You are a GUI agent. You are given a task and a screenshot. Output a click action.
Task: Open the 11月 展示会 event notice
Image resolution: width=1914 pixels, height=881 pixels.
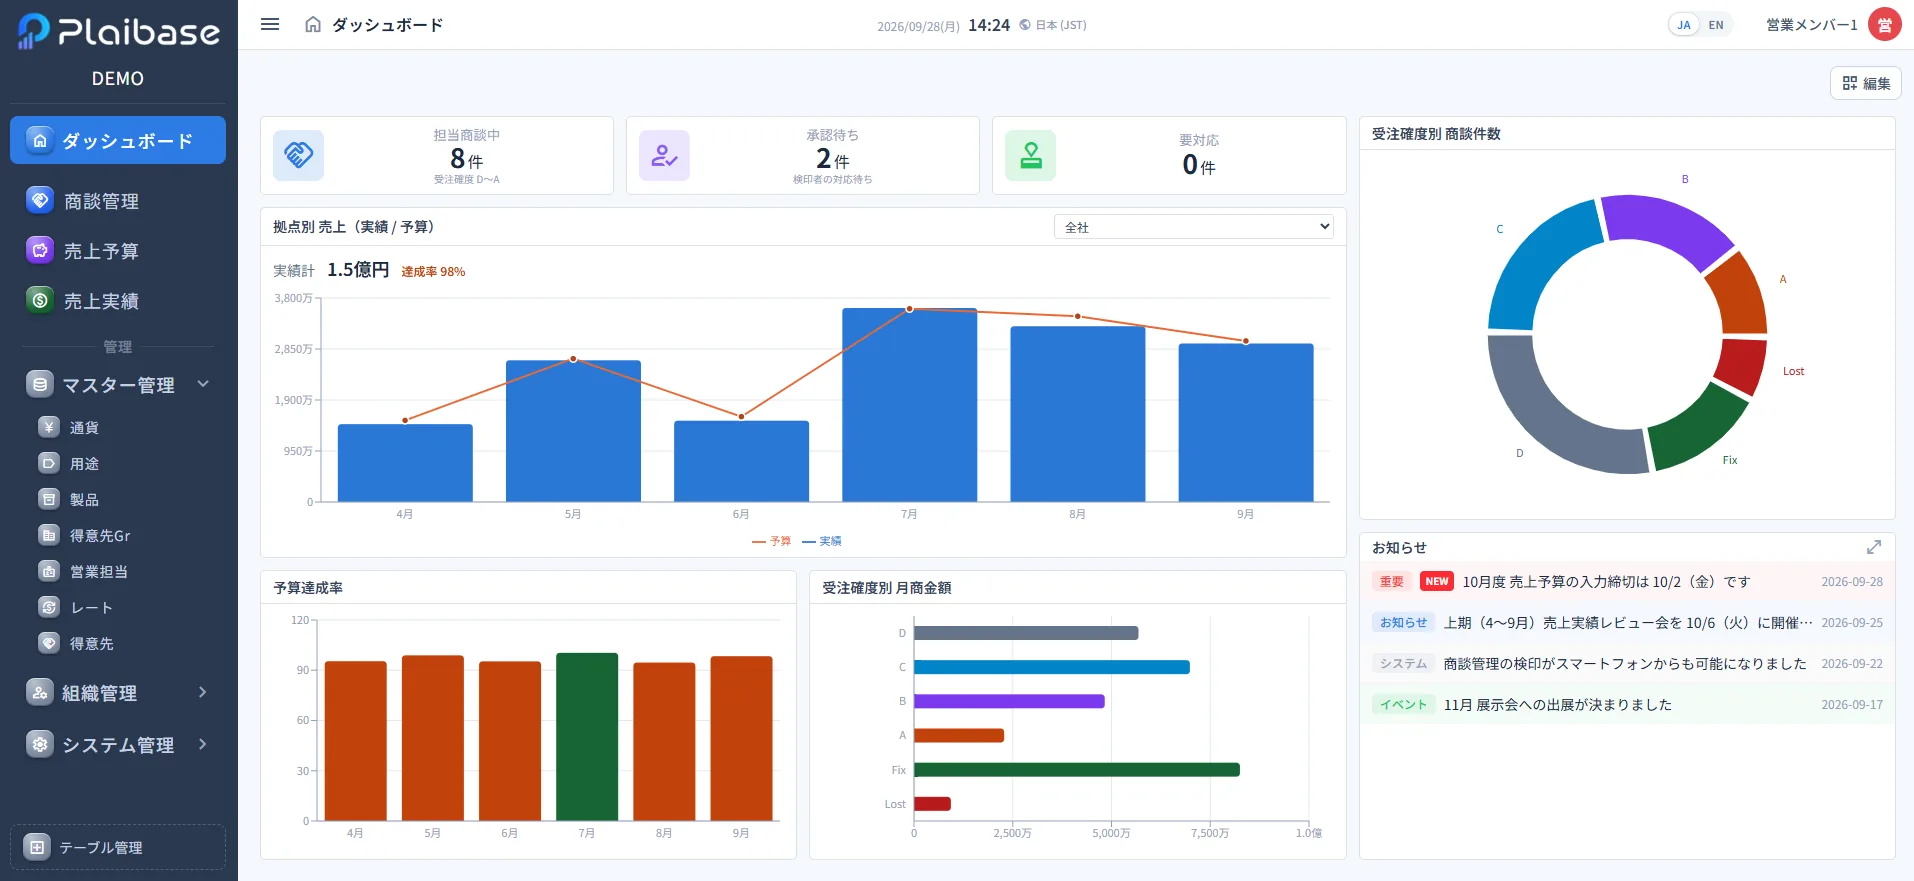[x=1627, y=704]
